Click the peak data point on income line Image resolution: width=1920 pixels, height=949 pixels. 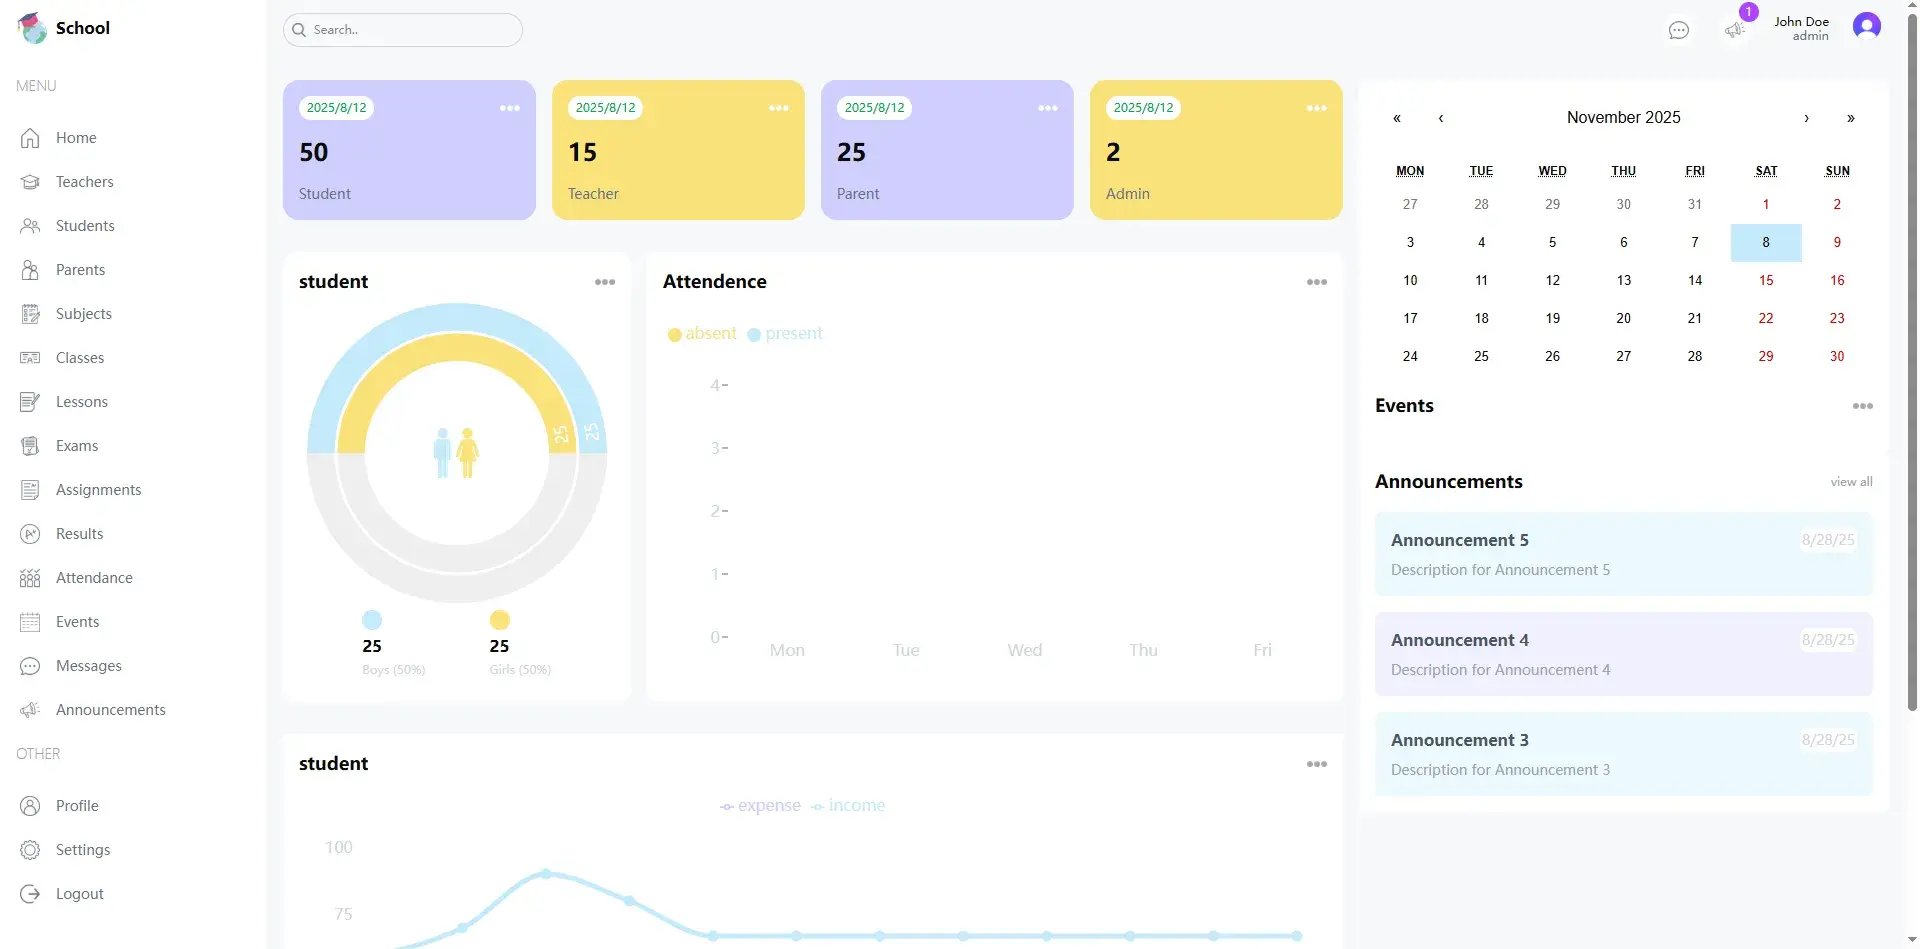point(546,873)
